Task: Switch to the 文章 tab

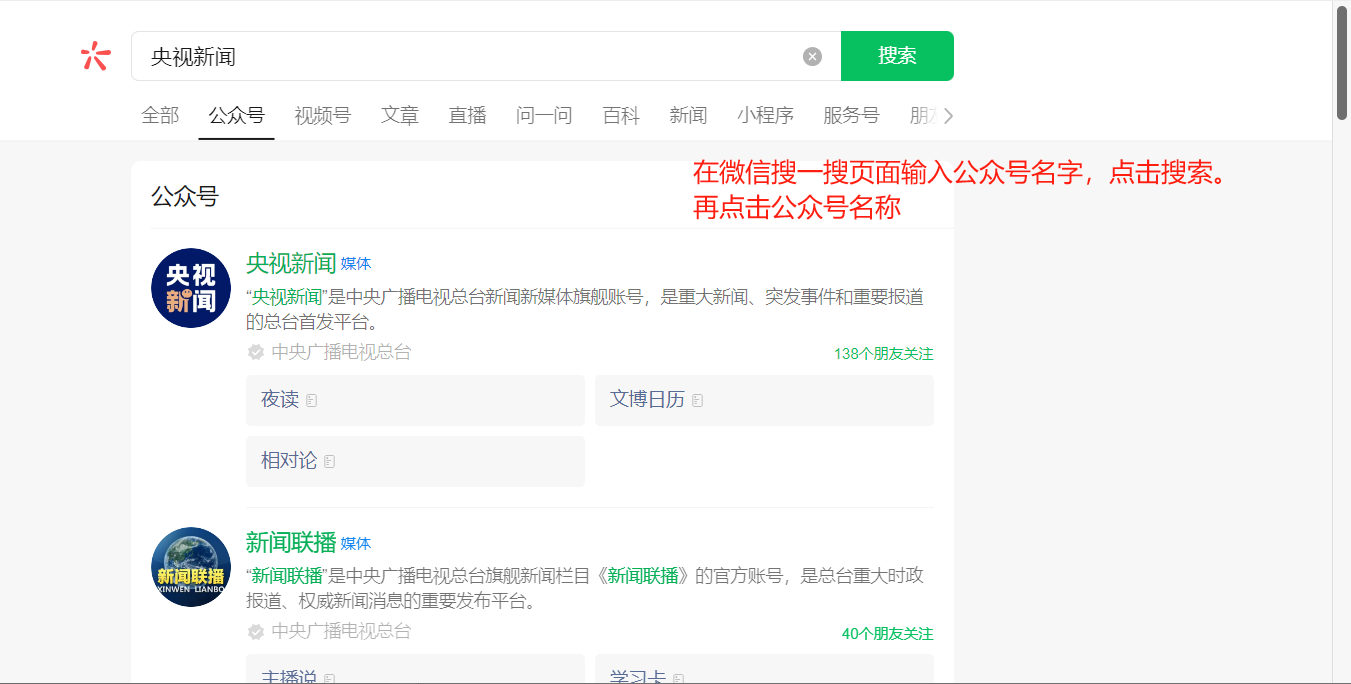Action: (400, 116)
